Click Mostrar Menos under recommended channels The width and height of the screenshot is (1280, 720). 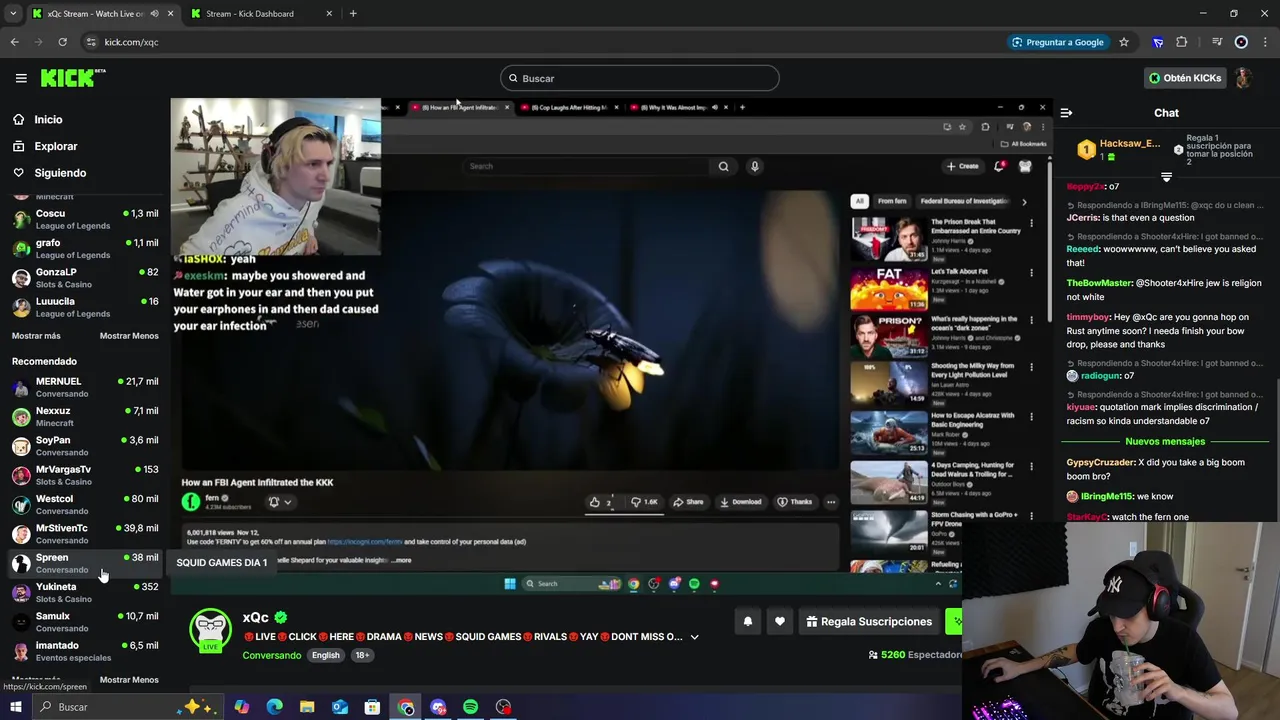coord(129,680)
